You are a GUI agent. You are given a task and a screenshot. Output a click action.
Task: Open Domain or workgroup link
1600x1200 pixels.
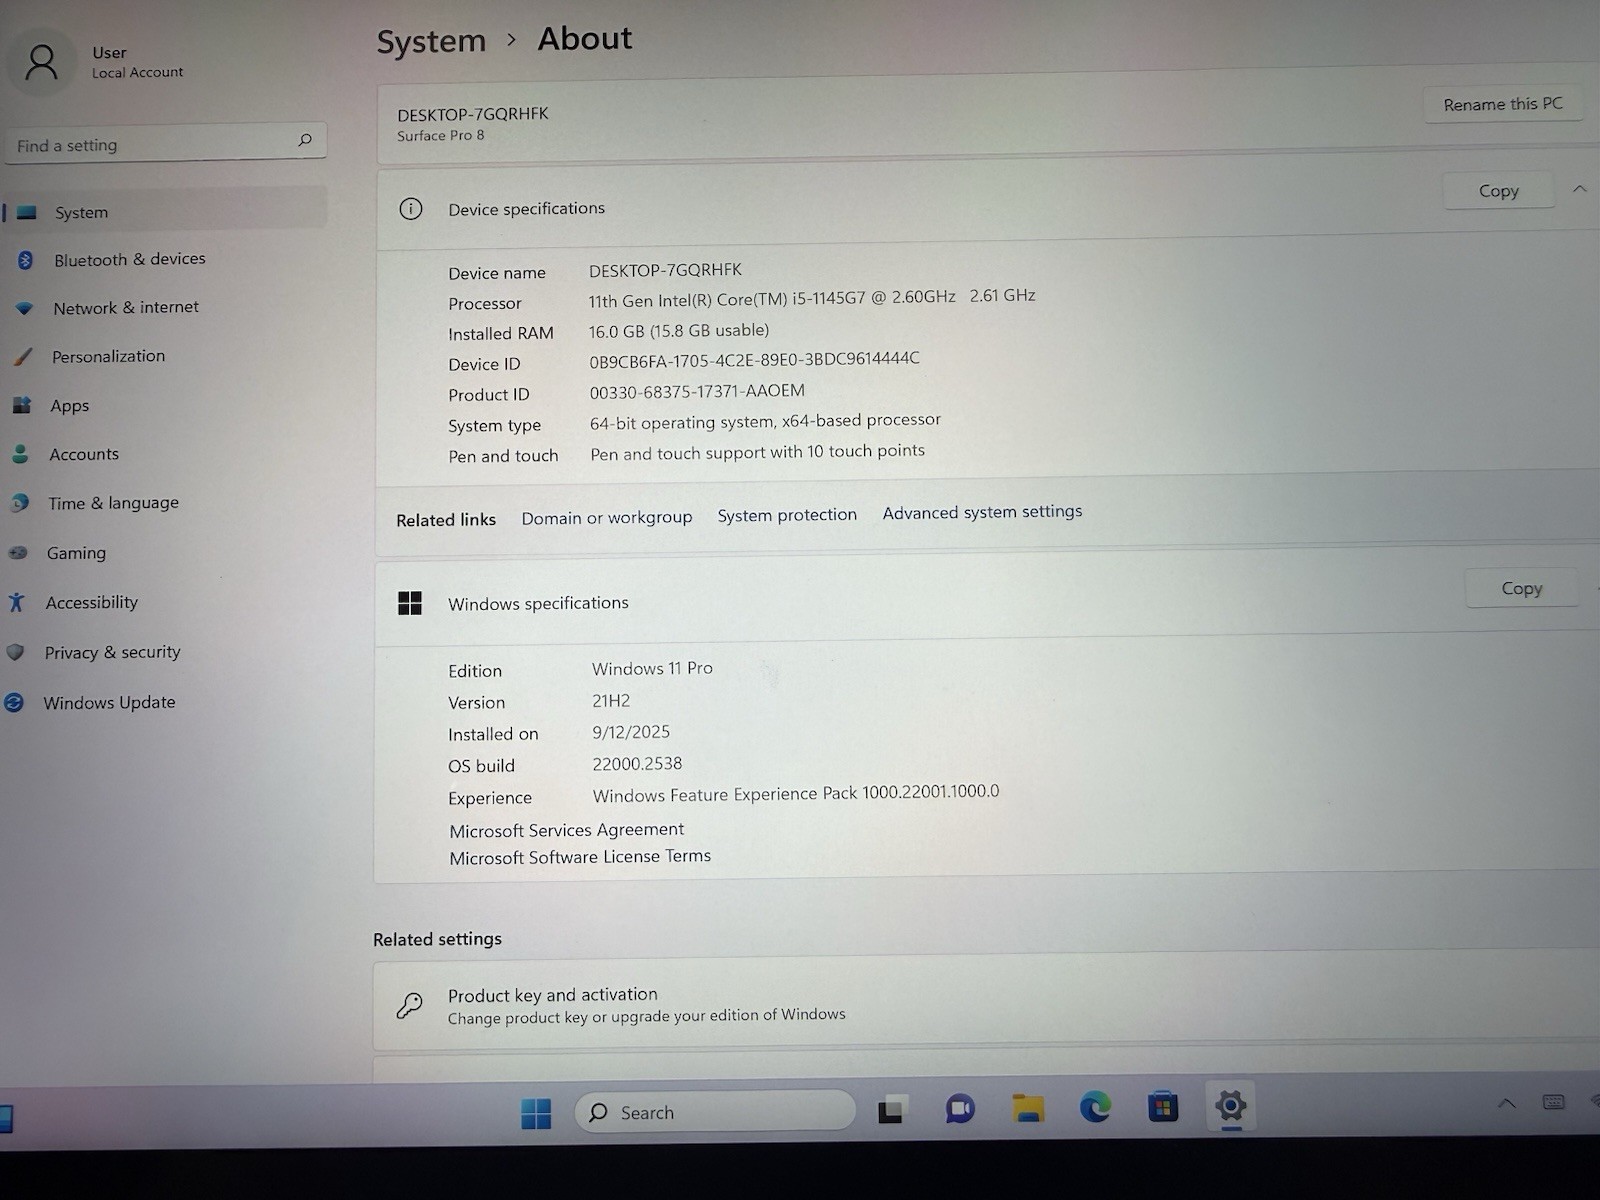[x=606, y=518]
